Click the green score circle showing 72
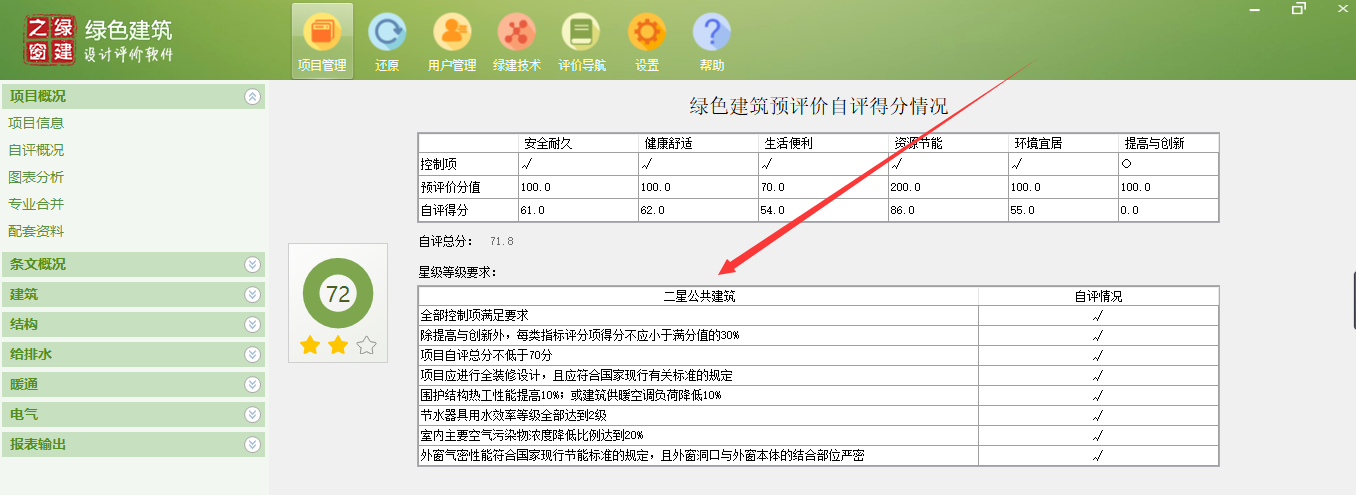The width and height of the screenshot is (1356, 495). tap(338, 294)
